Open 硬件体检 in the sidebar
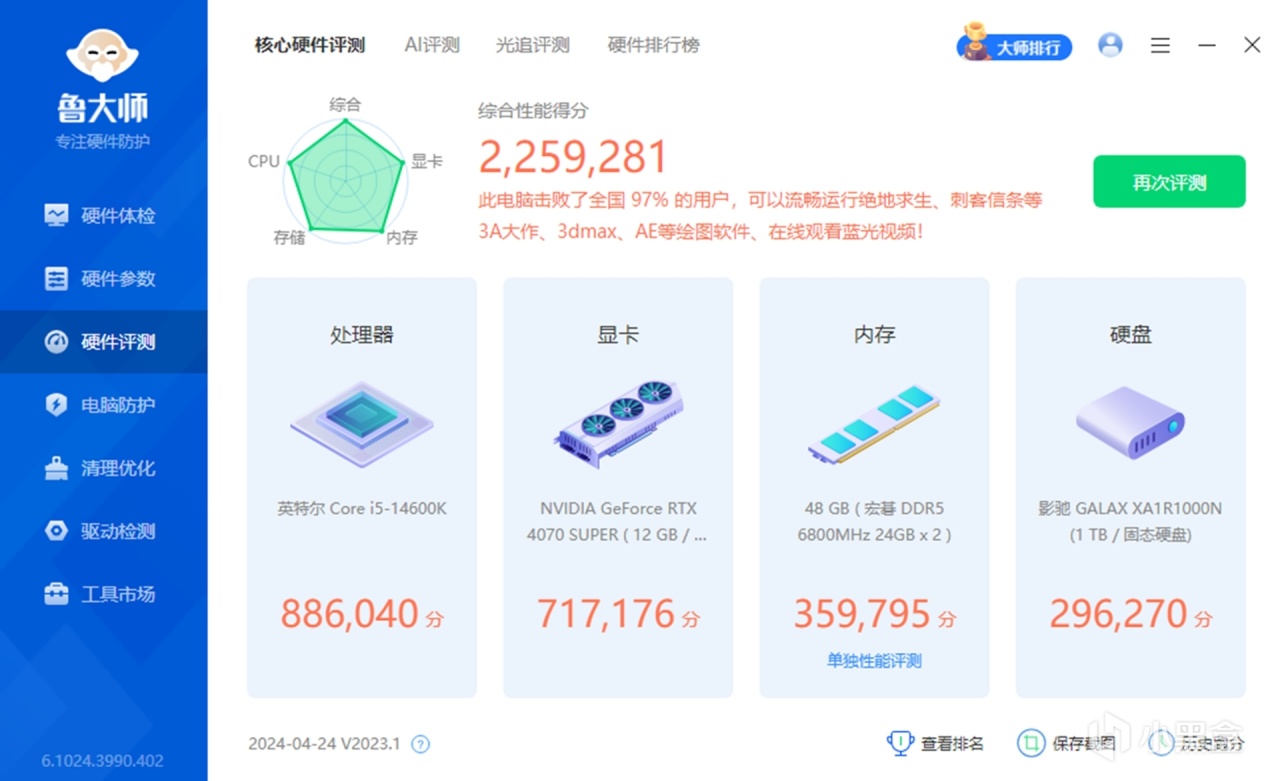 pos(104,215)
